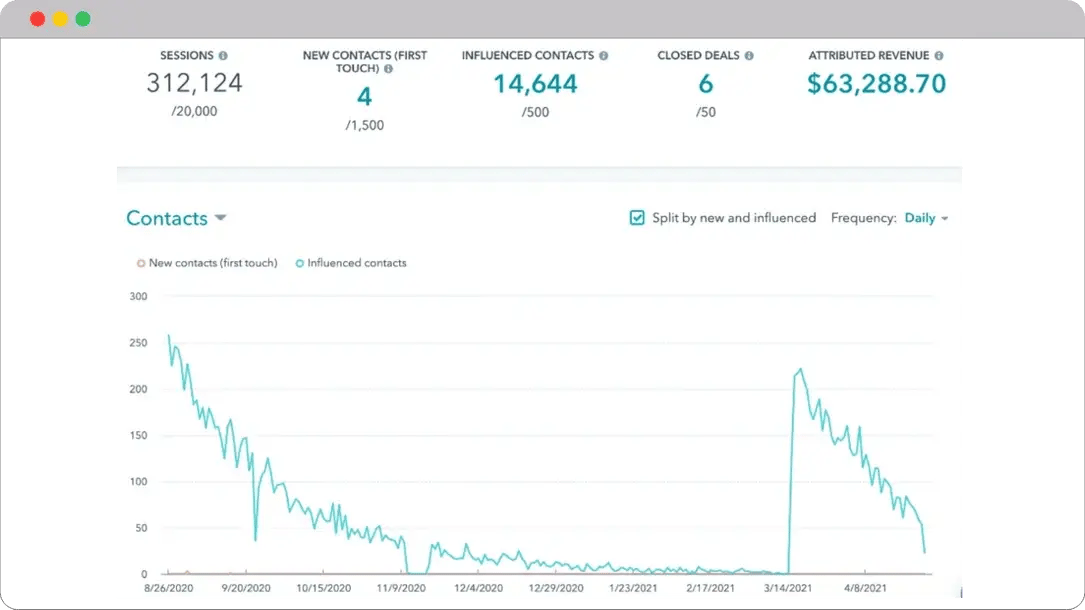Open the Attributed Revenue $63,288.70 value

(877, 84)
